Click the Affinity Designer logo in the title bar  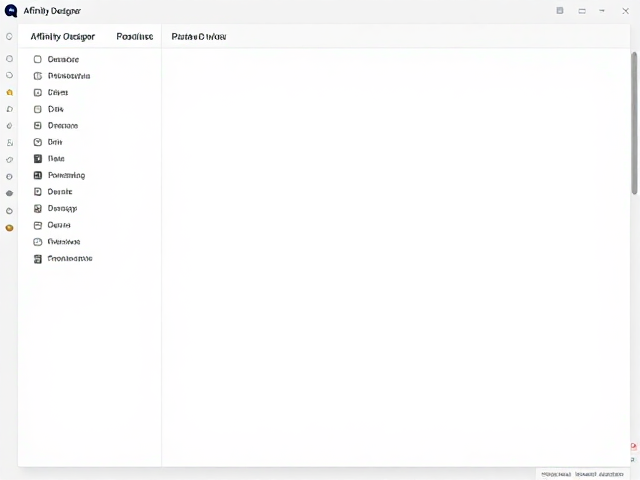point(11,11)
